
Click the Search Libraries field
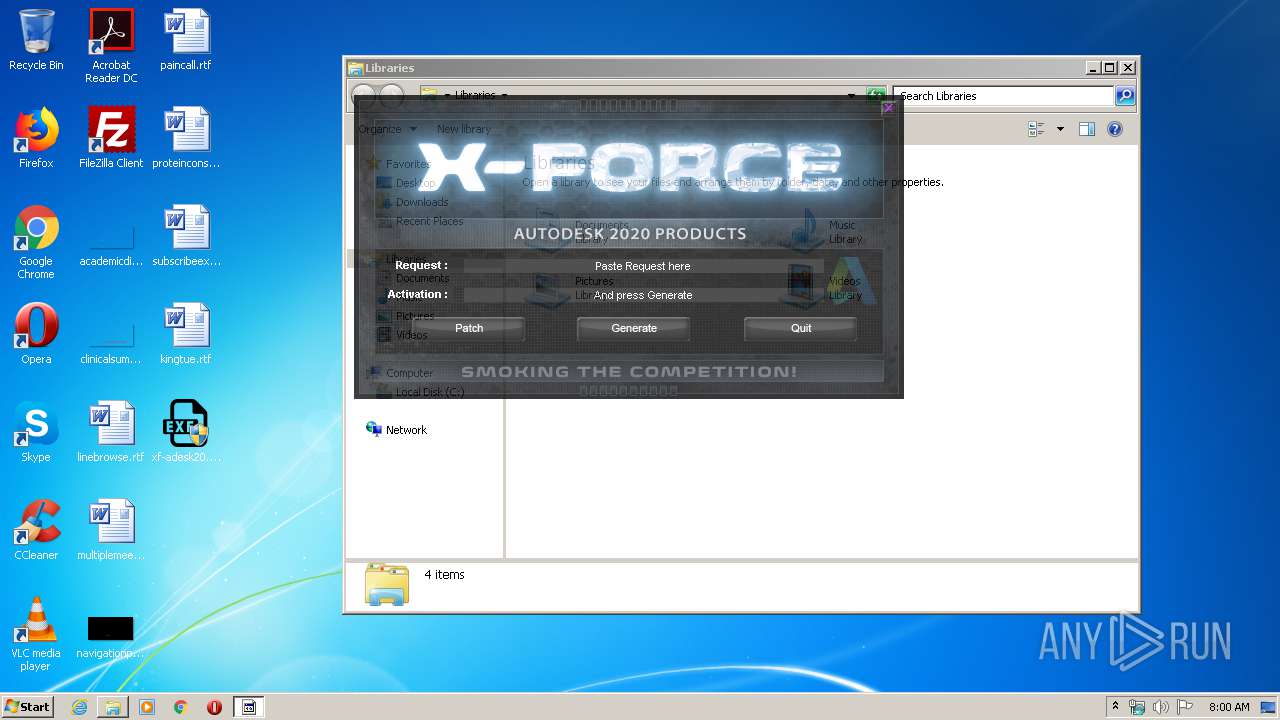(1003, 96)
